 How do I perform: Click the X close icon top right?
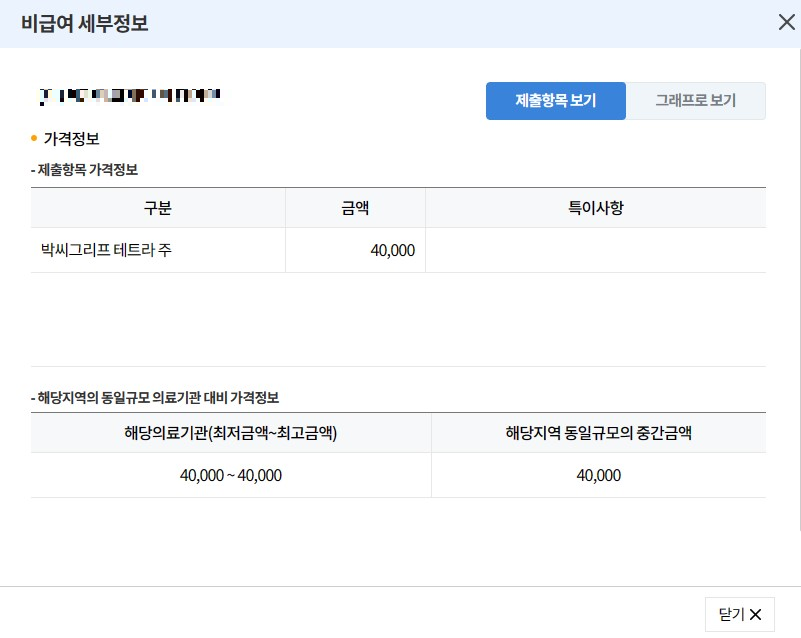coord(786,22)
